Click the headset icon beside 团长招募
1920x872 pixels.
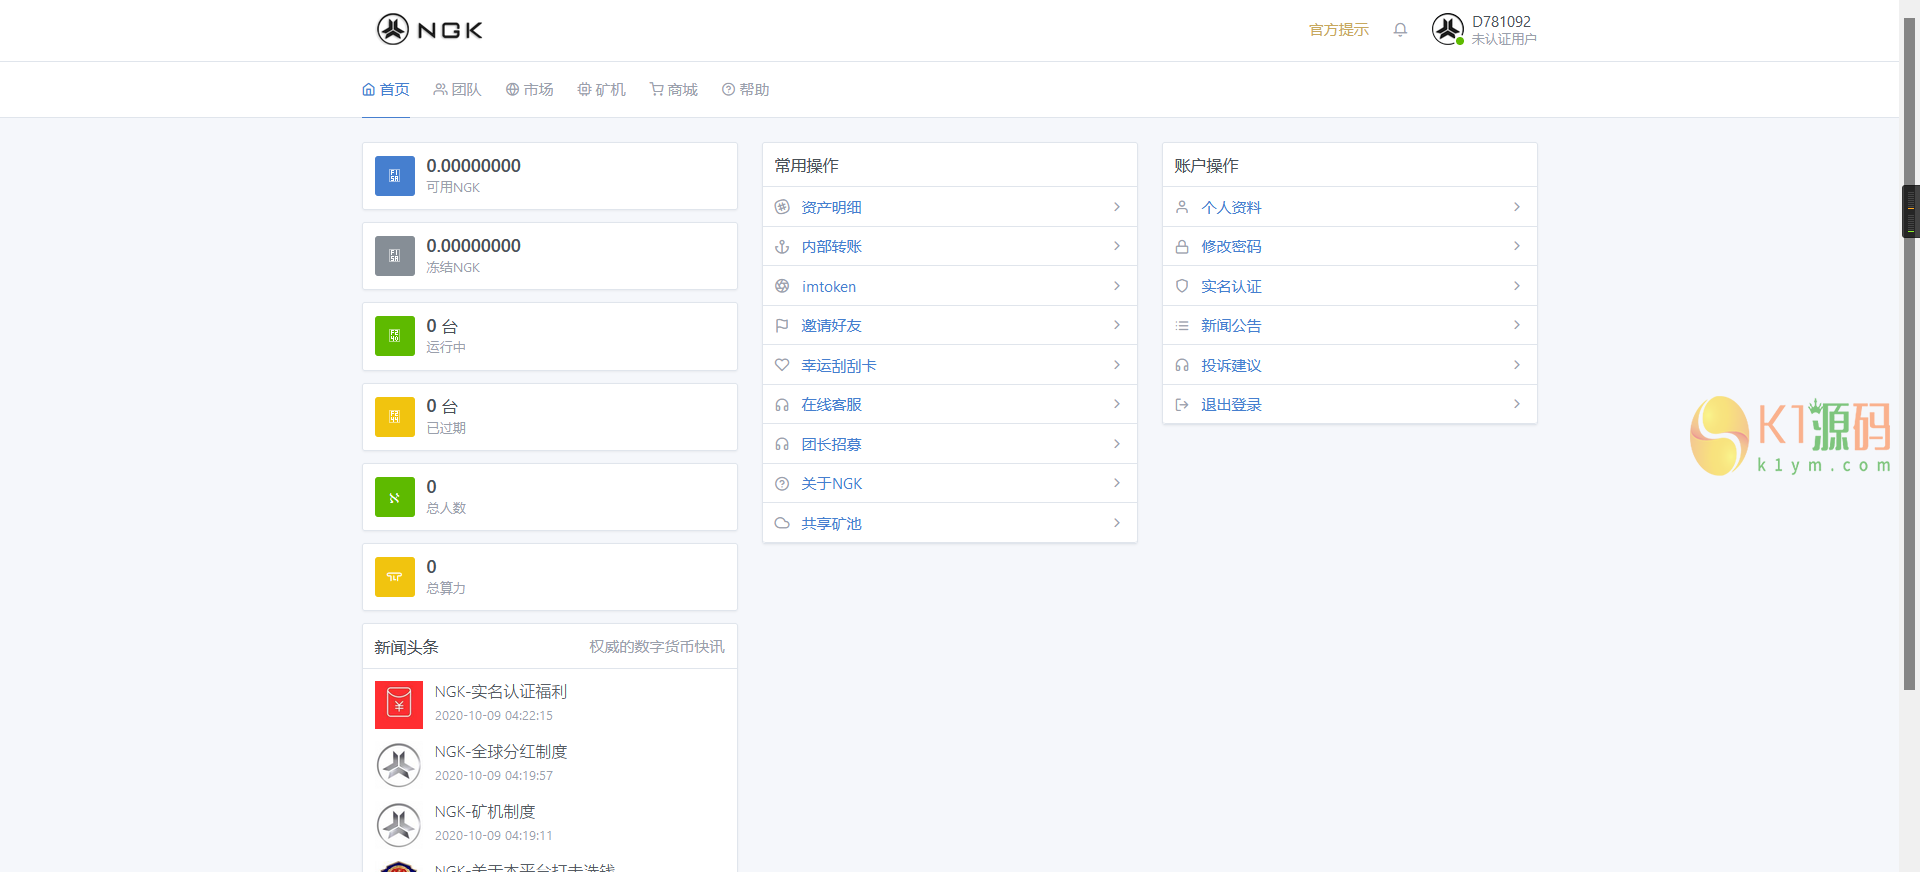click(782, 444)
